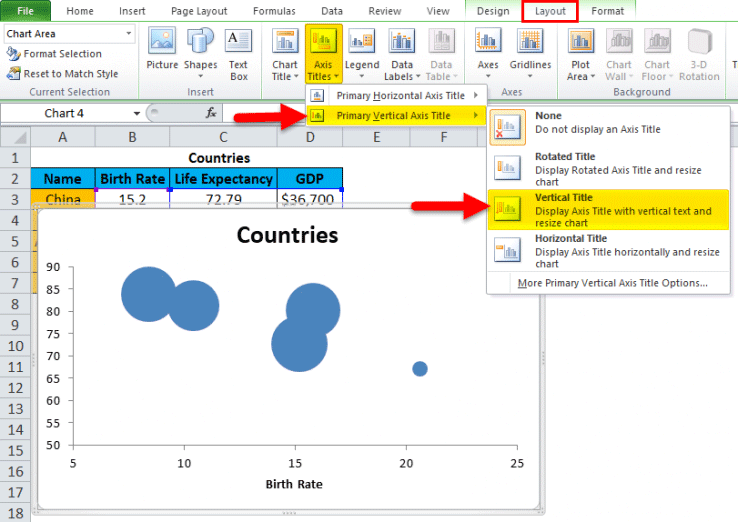Click the insert function fx icon
738x522 pixels.
pos(211,113)
